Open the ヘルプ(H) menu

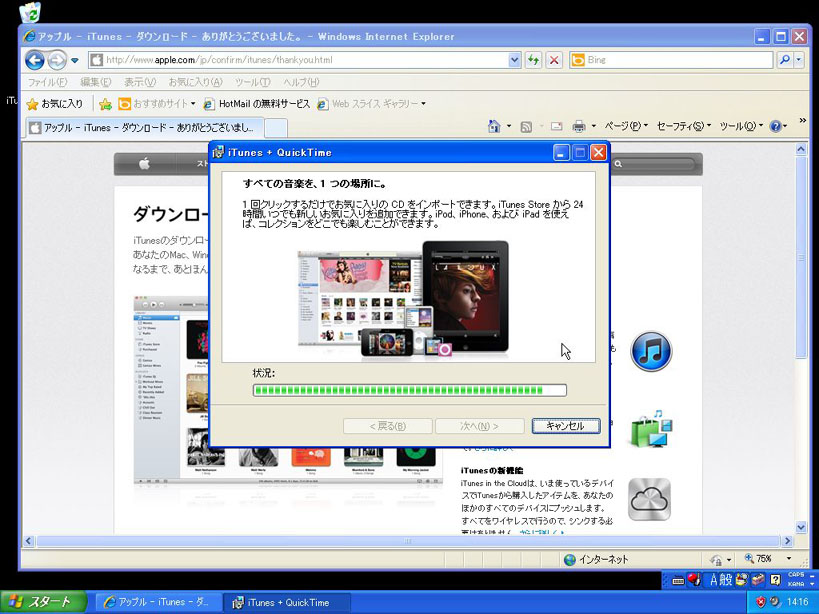(x=301, y=82)
